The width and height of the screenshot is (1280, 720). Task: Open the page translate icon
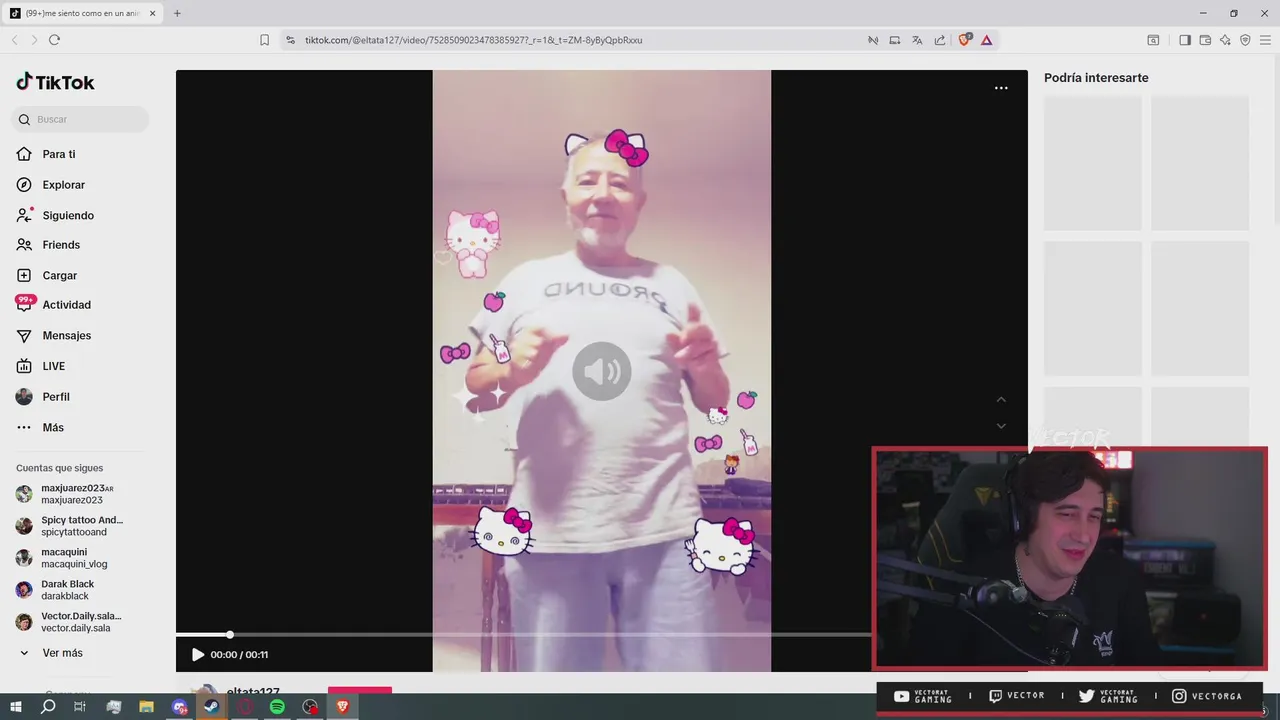(917, 40)
